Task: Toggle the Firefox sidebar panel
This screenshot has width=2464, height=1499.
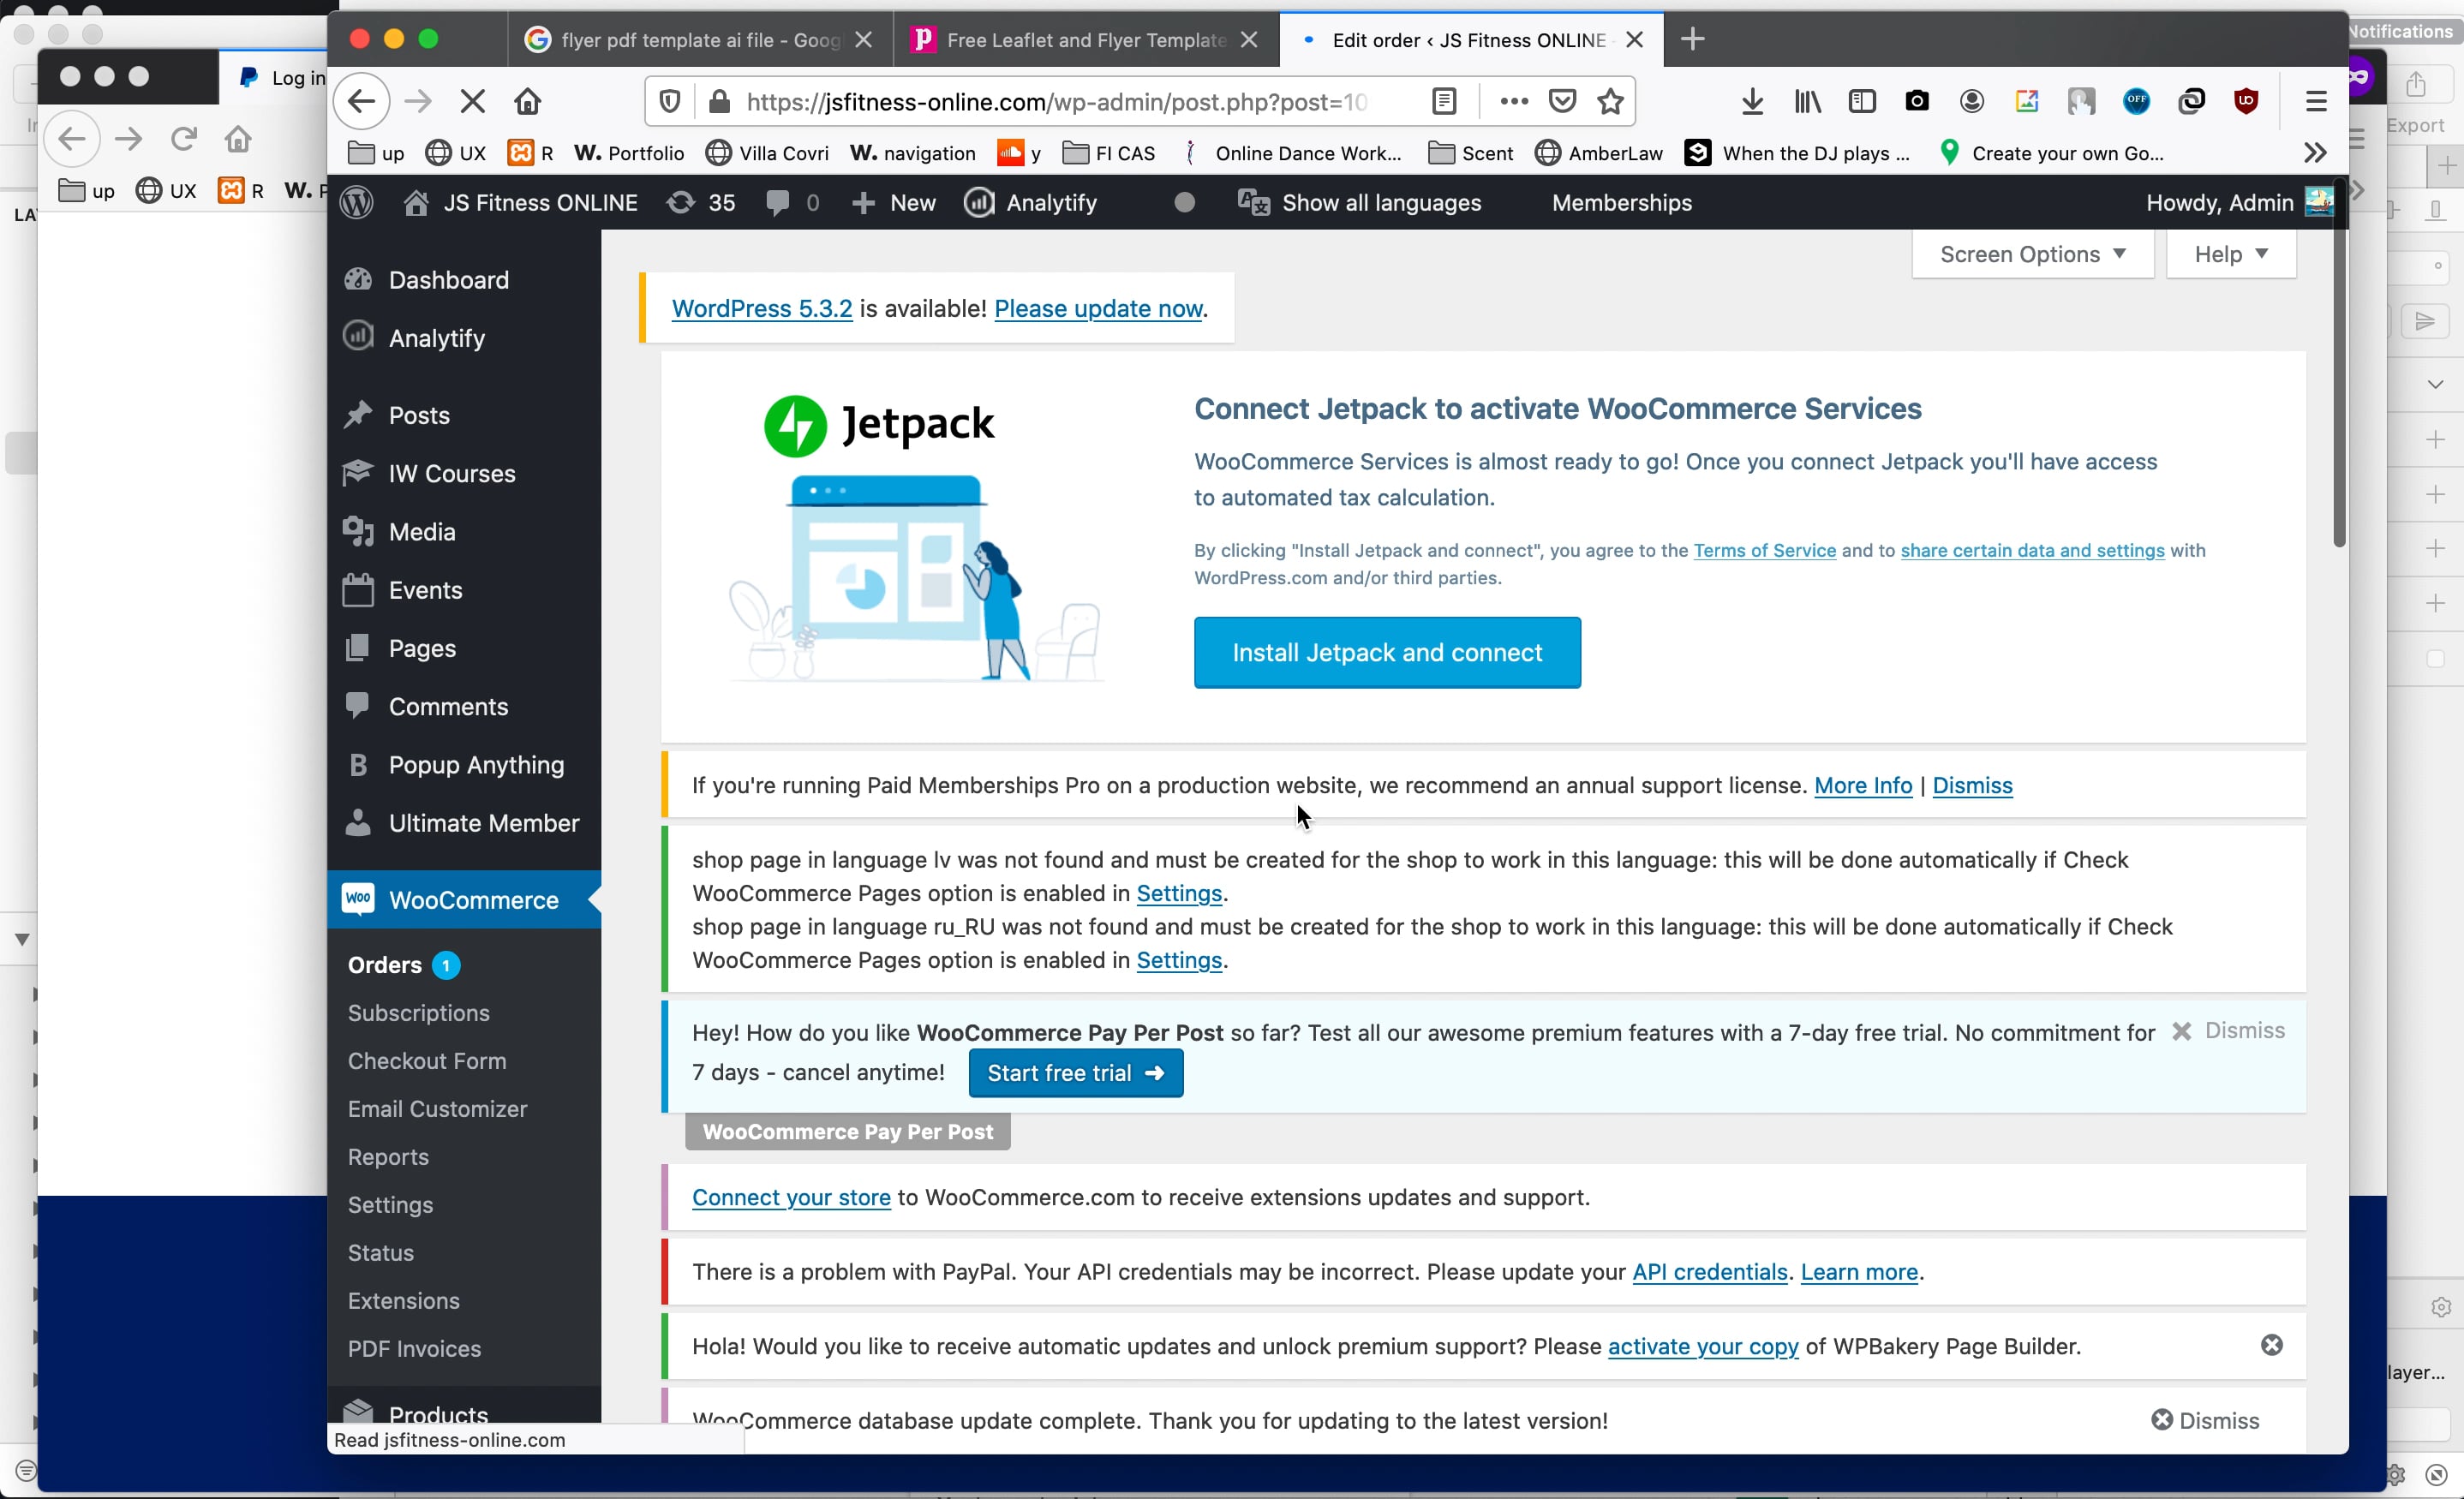Action: tap(1862, 101)
